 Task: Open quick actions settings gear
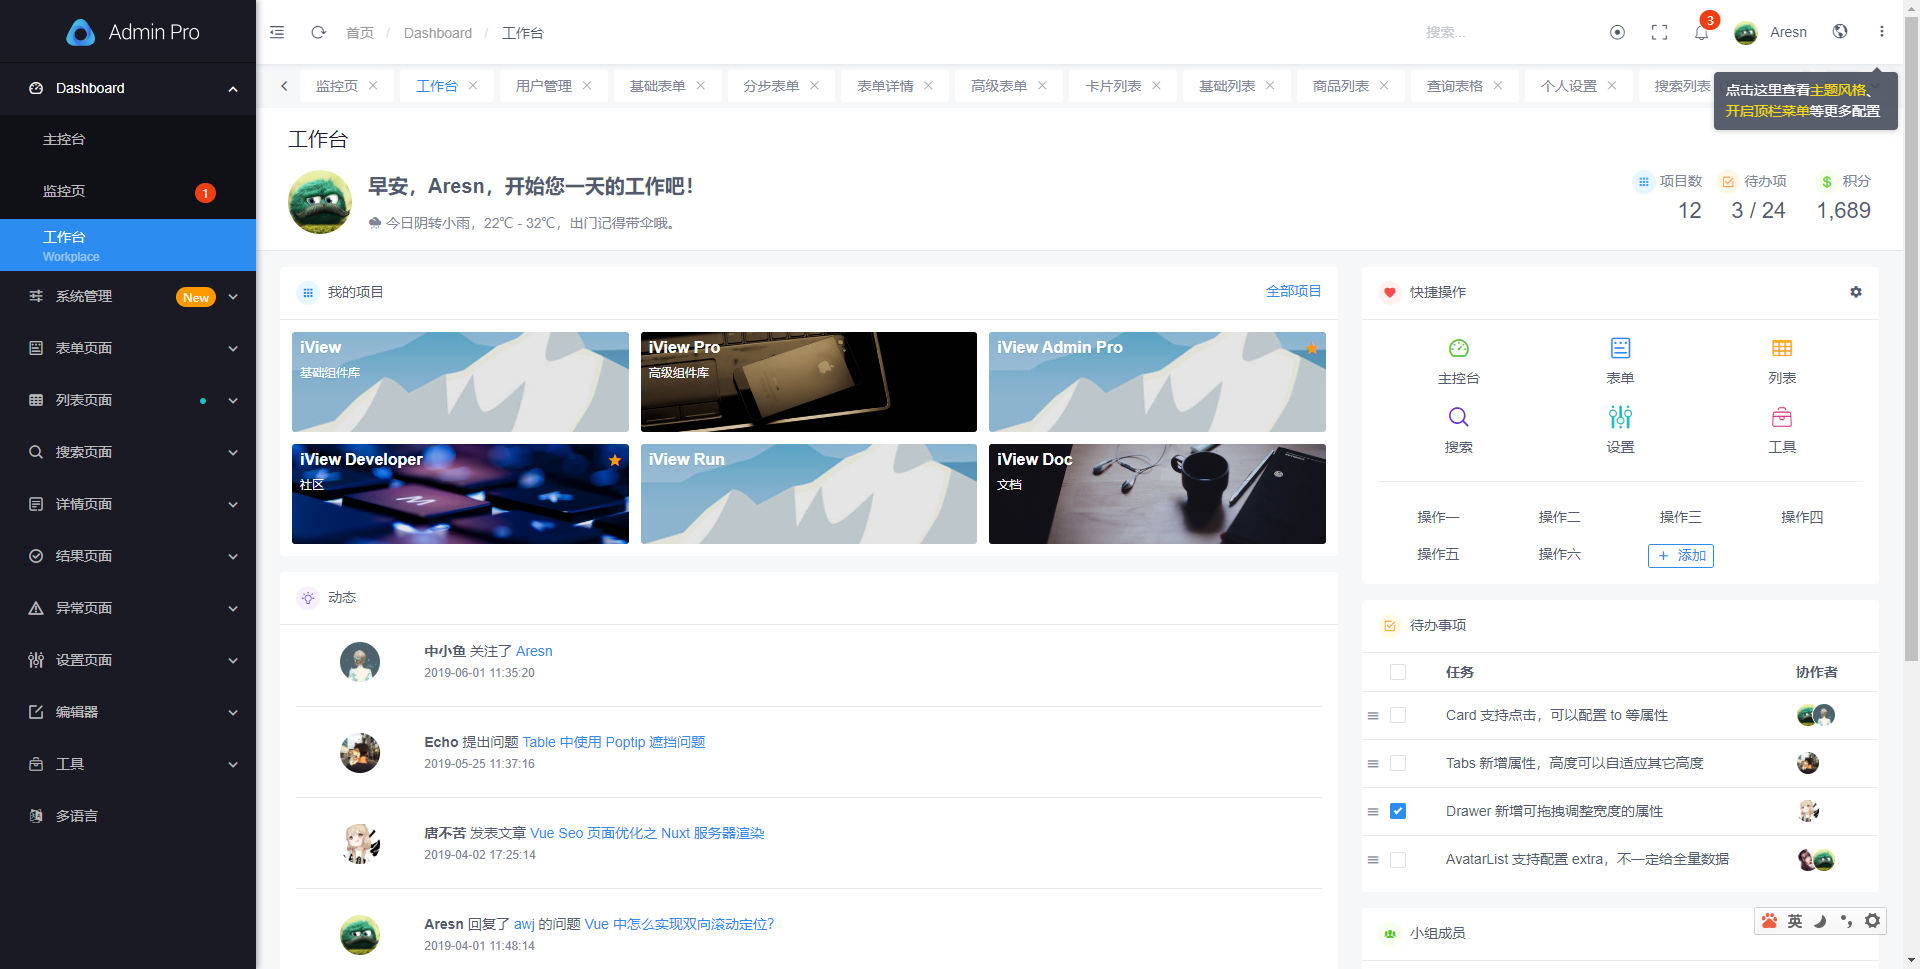pyautogui.click(x=1856, y=292)
